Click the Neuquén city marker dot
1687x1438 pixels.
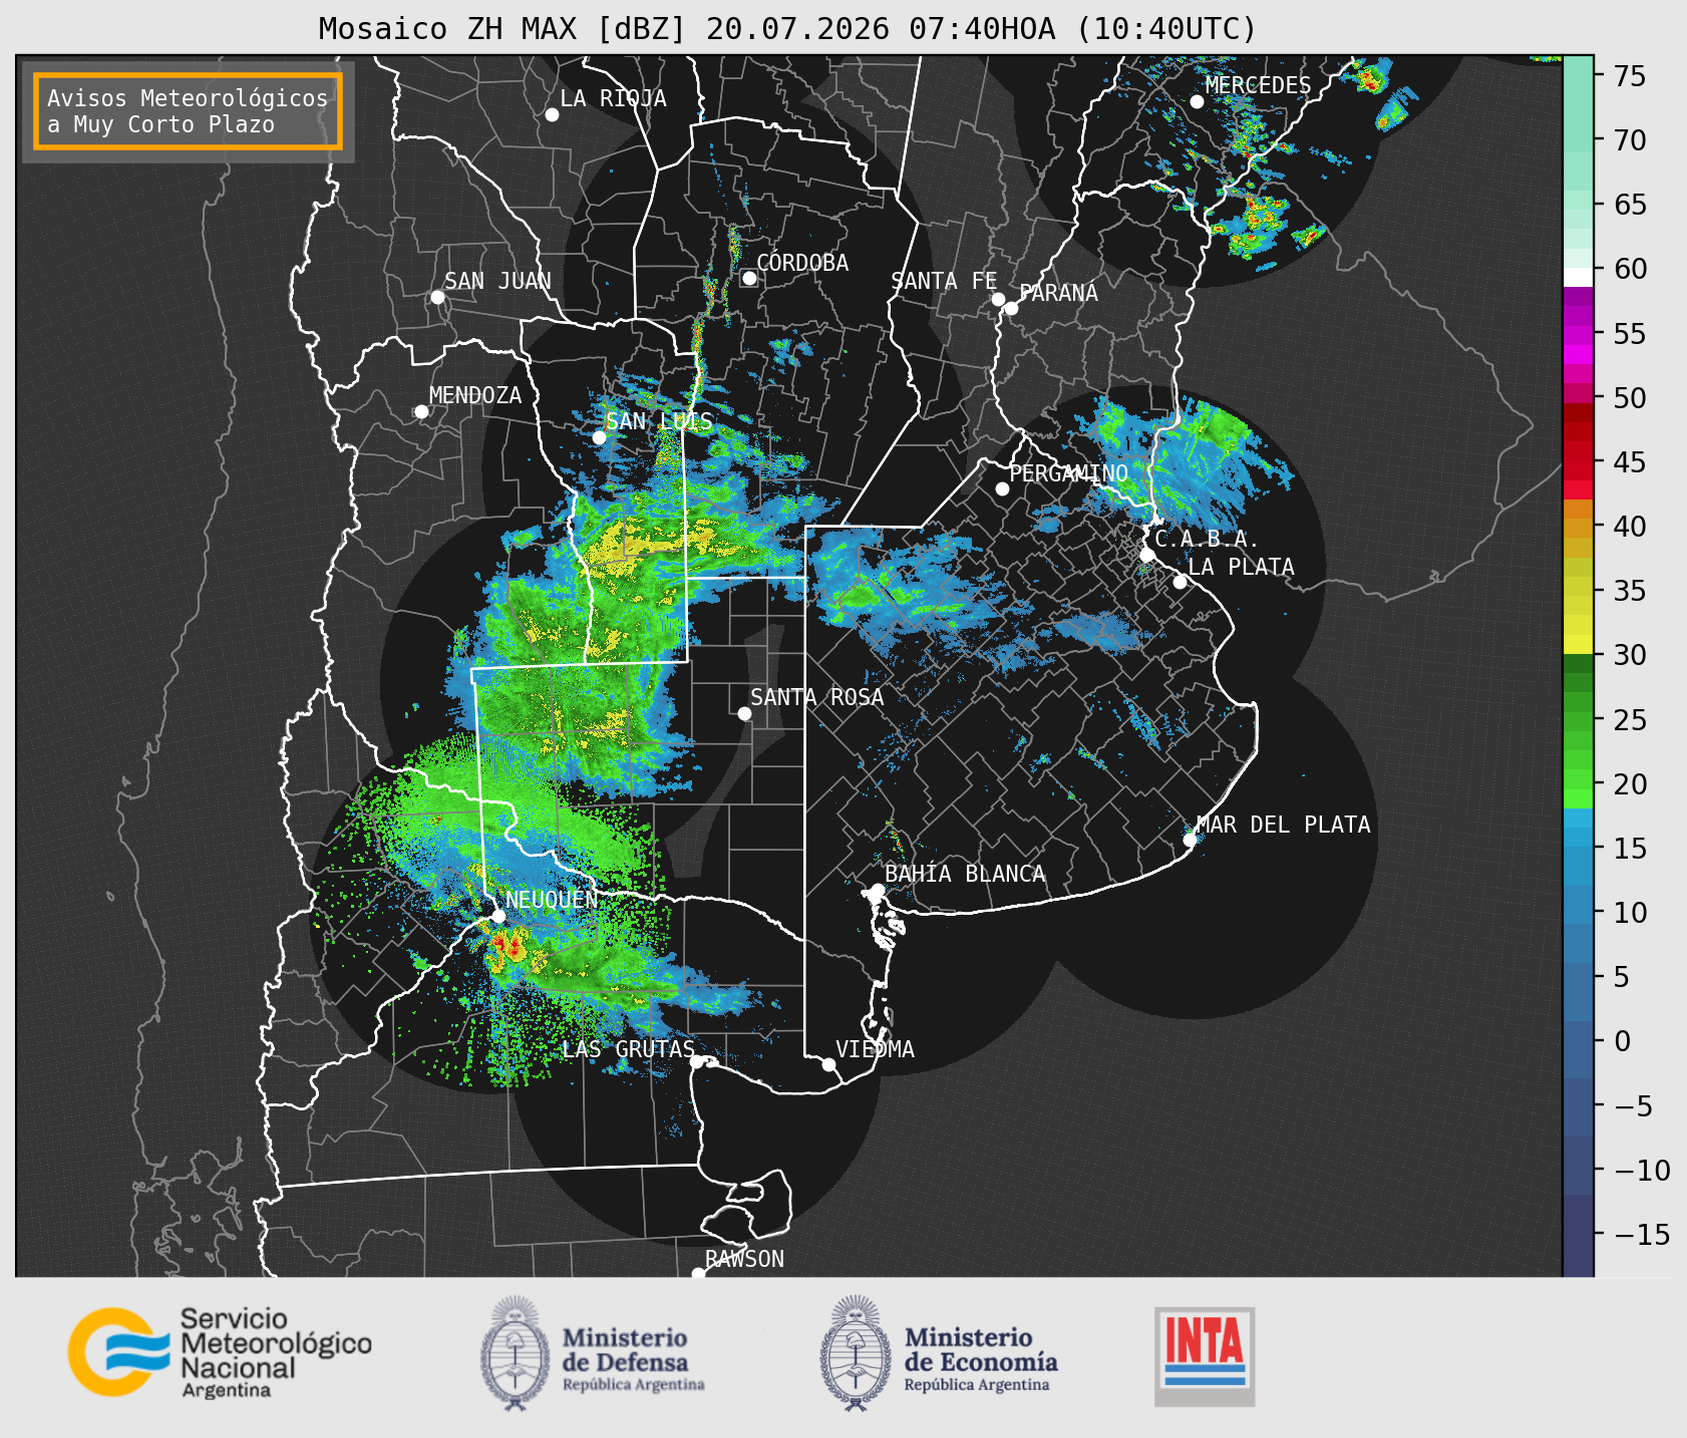click(498, 915)
